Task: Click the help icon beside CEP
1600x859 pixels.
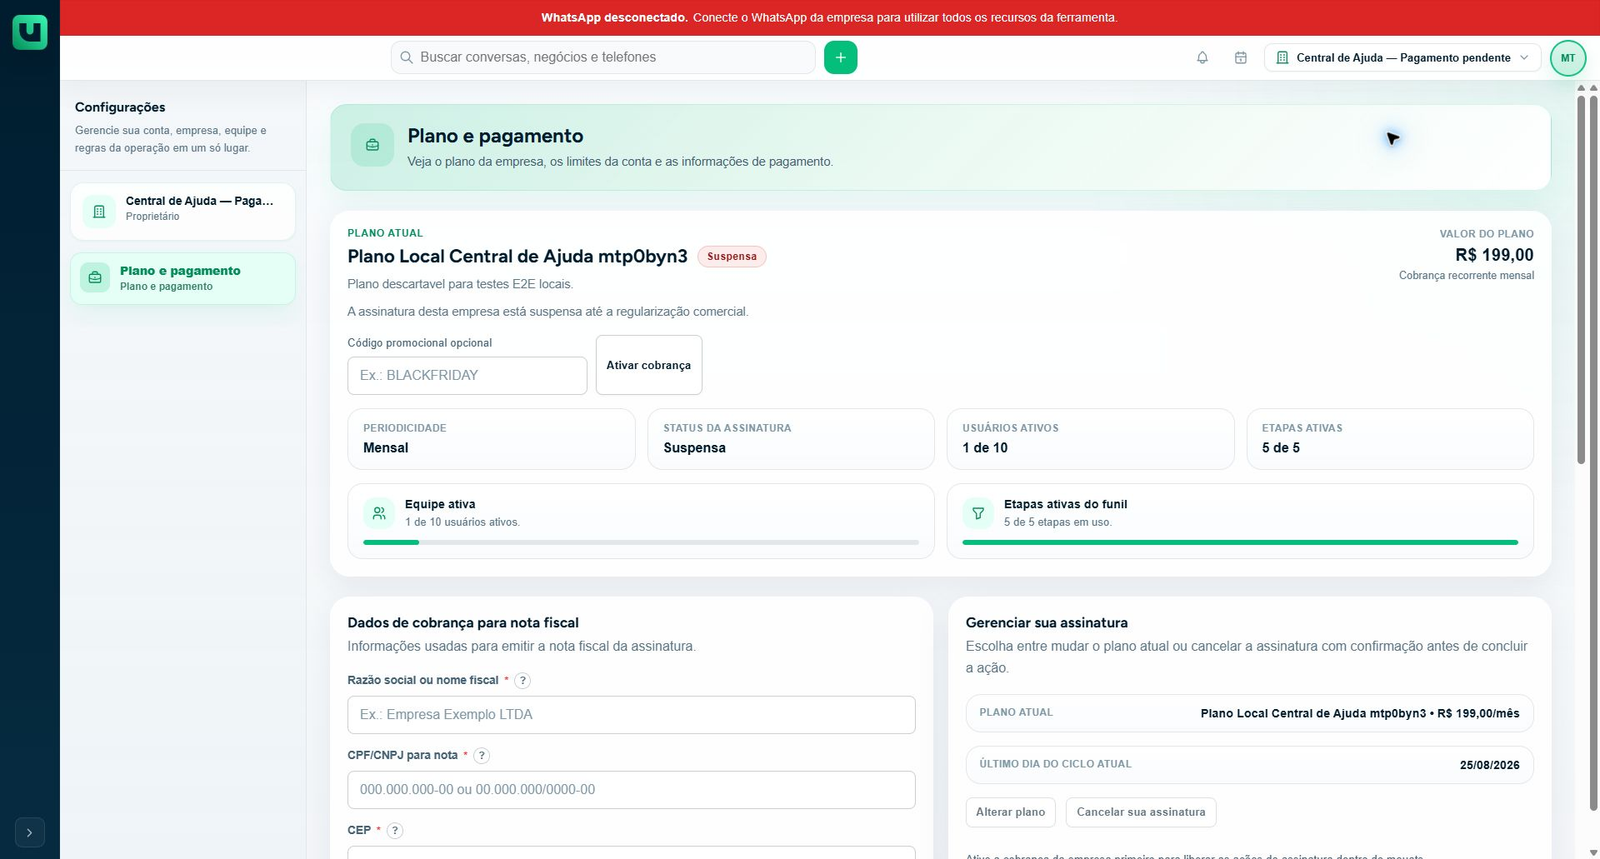Action: 394,830
